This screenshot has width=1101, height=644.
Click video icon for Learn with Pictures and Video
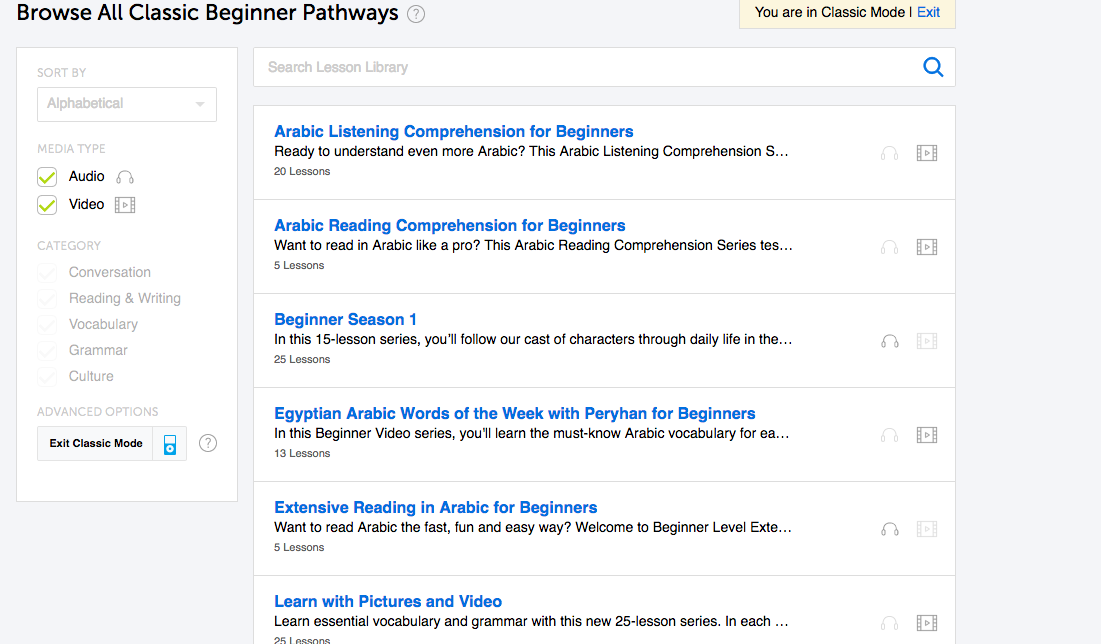tap(926, 623)
